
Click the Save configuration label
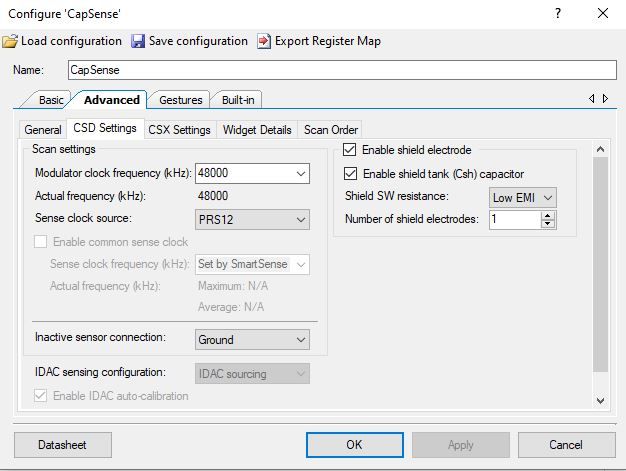click(198, 41)
